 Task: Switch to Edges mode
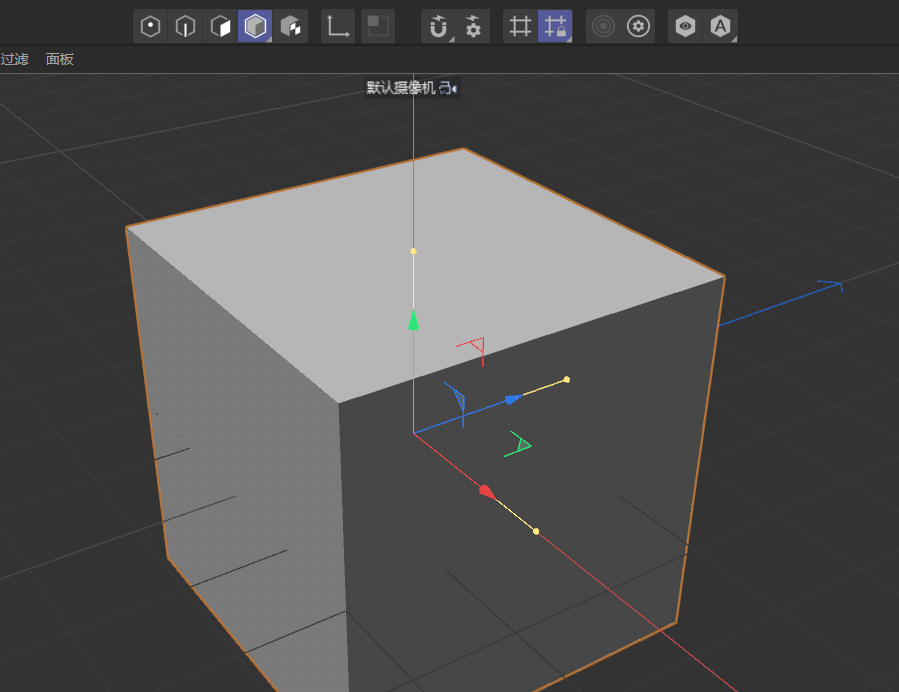pyautogui.click(x=185, y=27)
